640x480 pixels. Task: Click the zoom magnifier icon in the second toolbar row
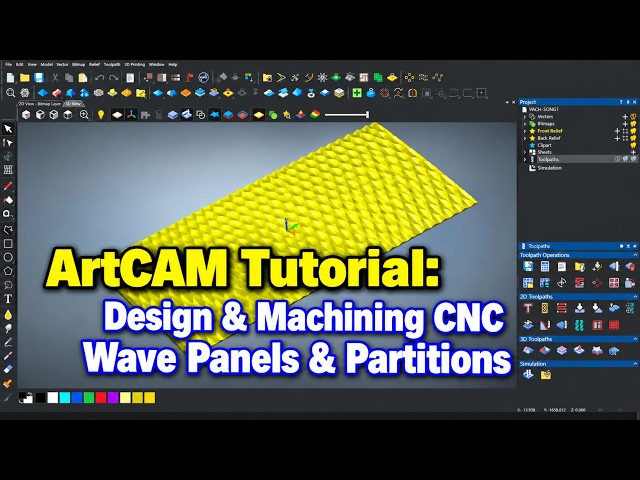tap(10, 93)
